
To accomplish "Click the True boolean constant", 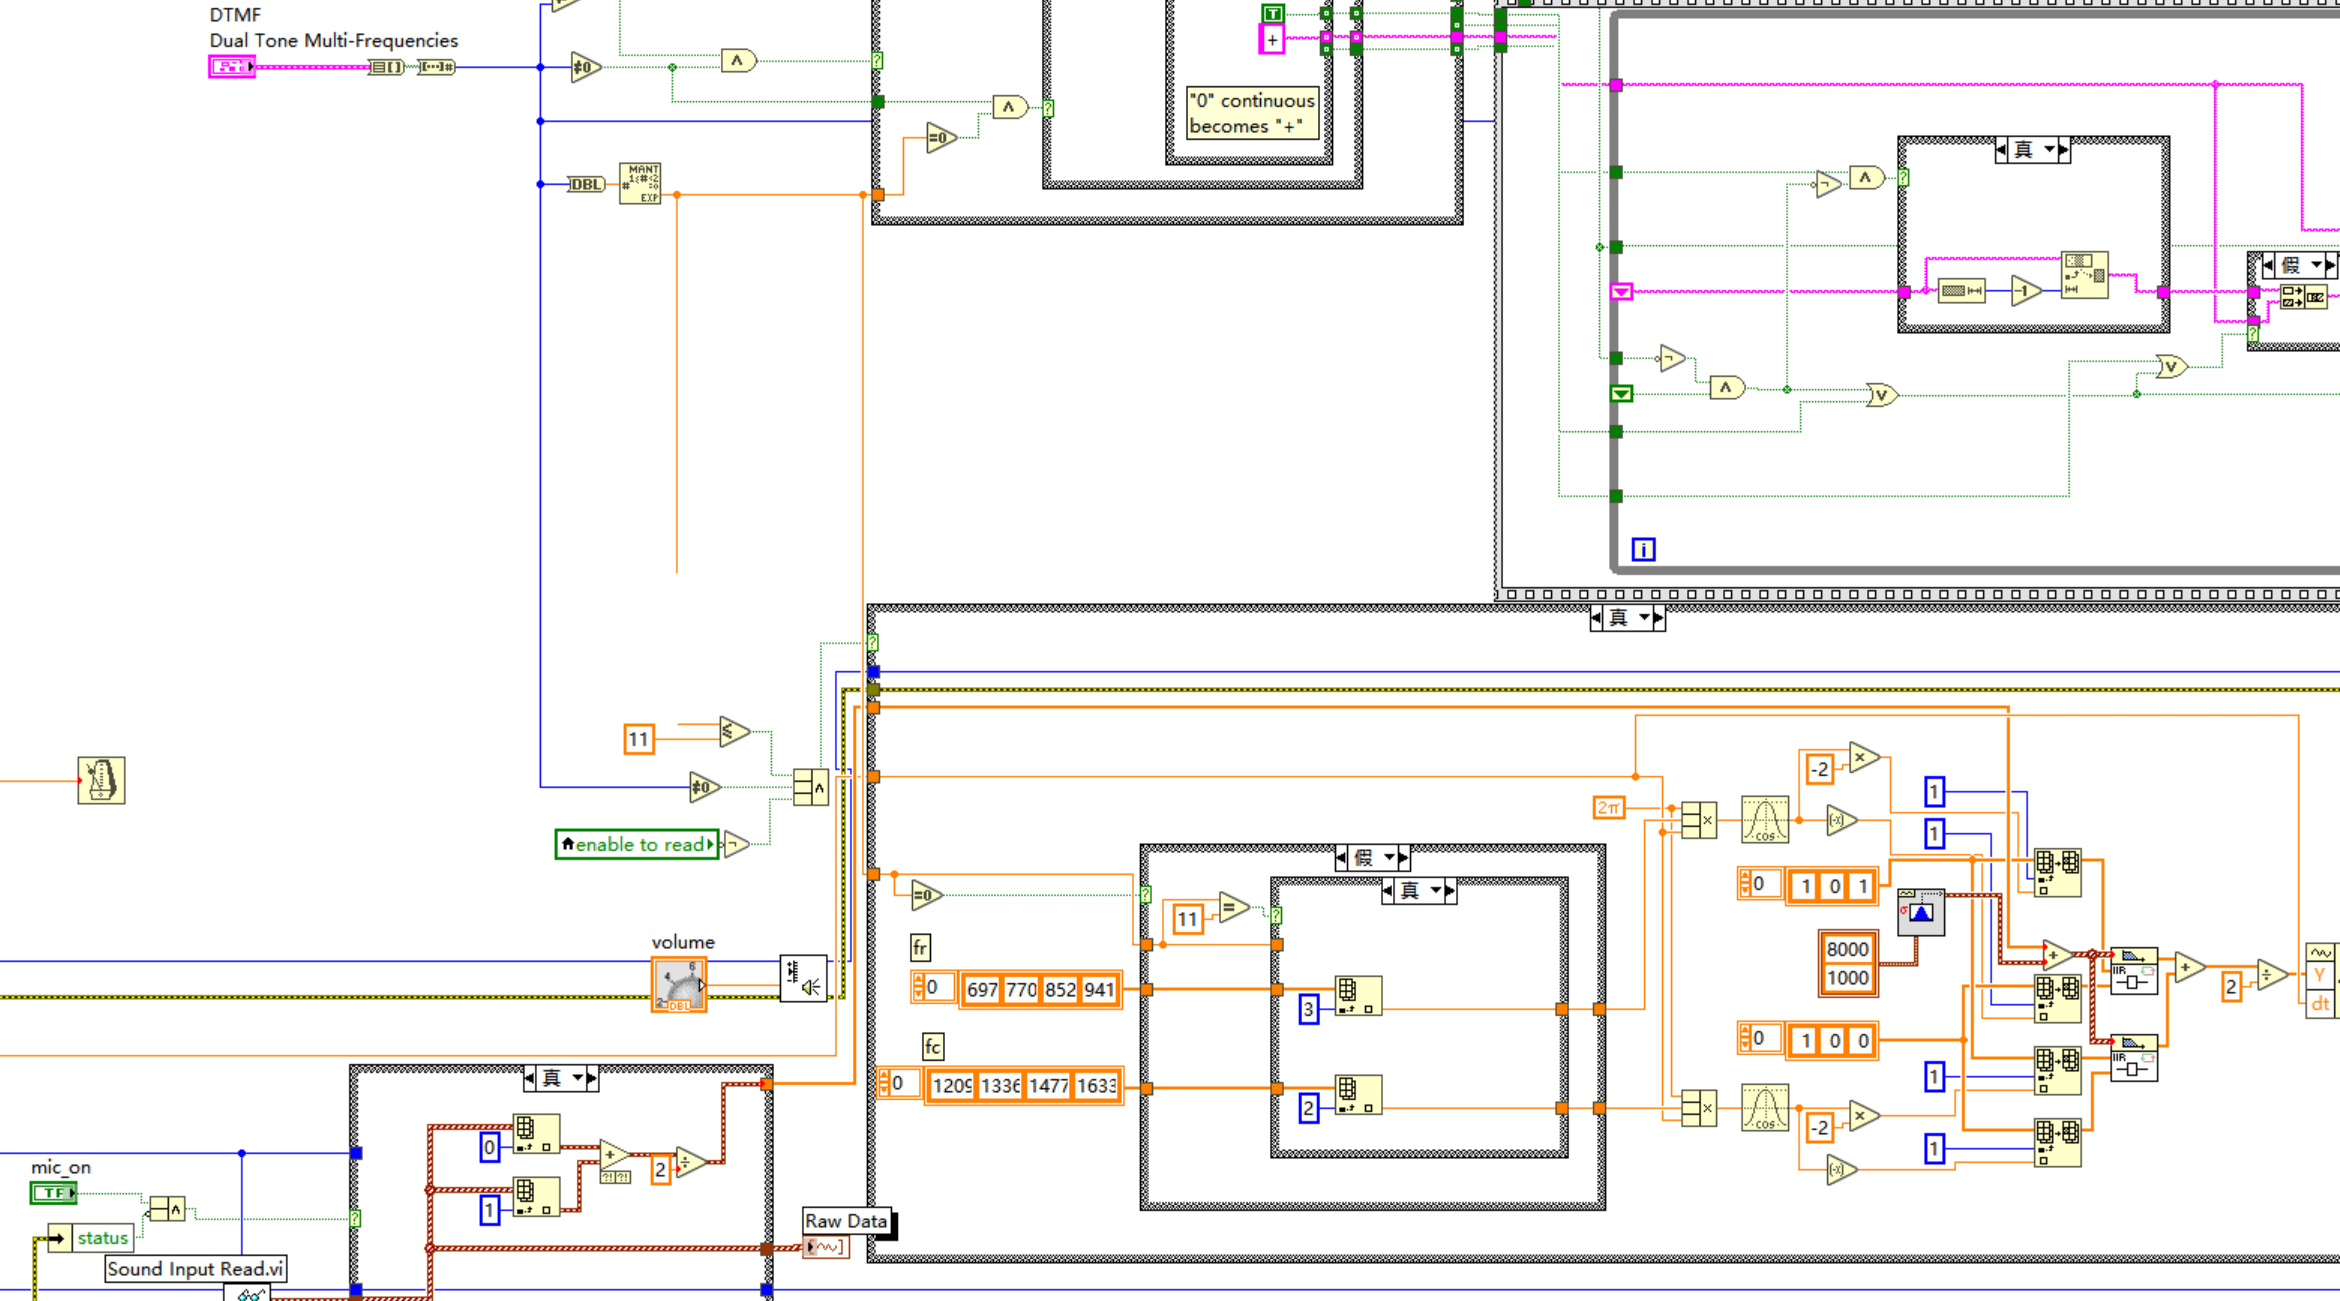I will [1272, 13].
